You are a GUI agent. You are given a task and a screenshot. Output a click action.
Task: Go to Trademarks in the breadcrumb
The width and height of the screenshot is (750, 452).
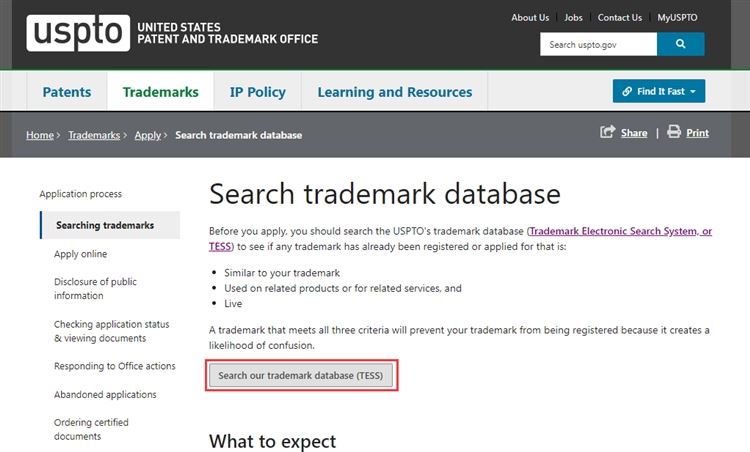pos(94,135)
